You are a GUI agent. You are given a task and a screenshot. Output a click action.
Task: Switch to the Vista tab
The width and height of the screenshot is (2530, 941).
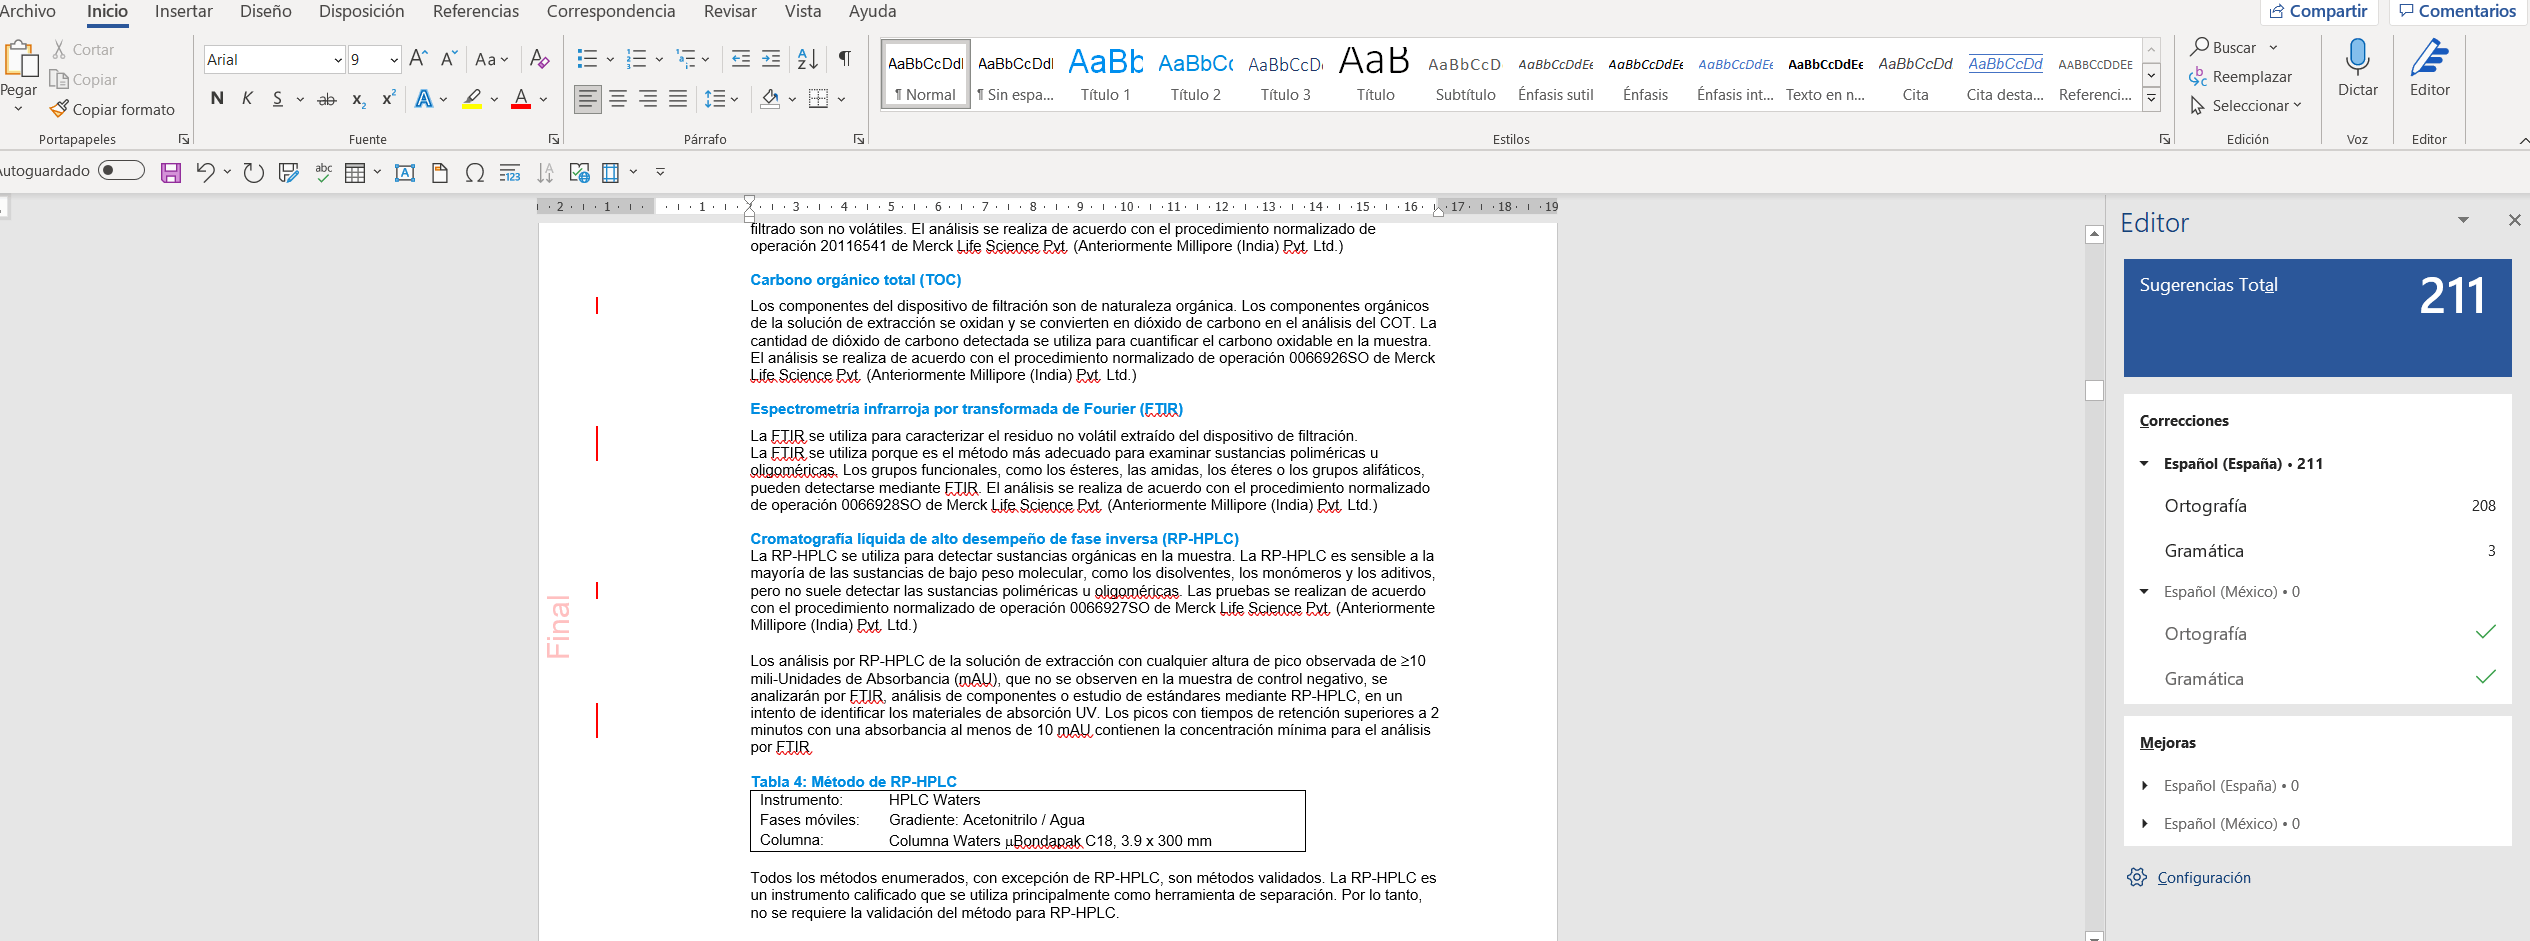(803, 11)
